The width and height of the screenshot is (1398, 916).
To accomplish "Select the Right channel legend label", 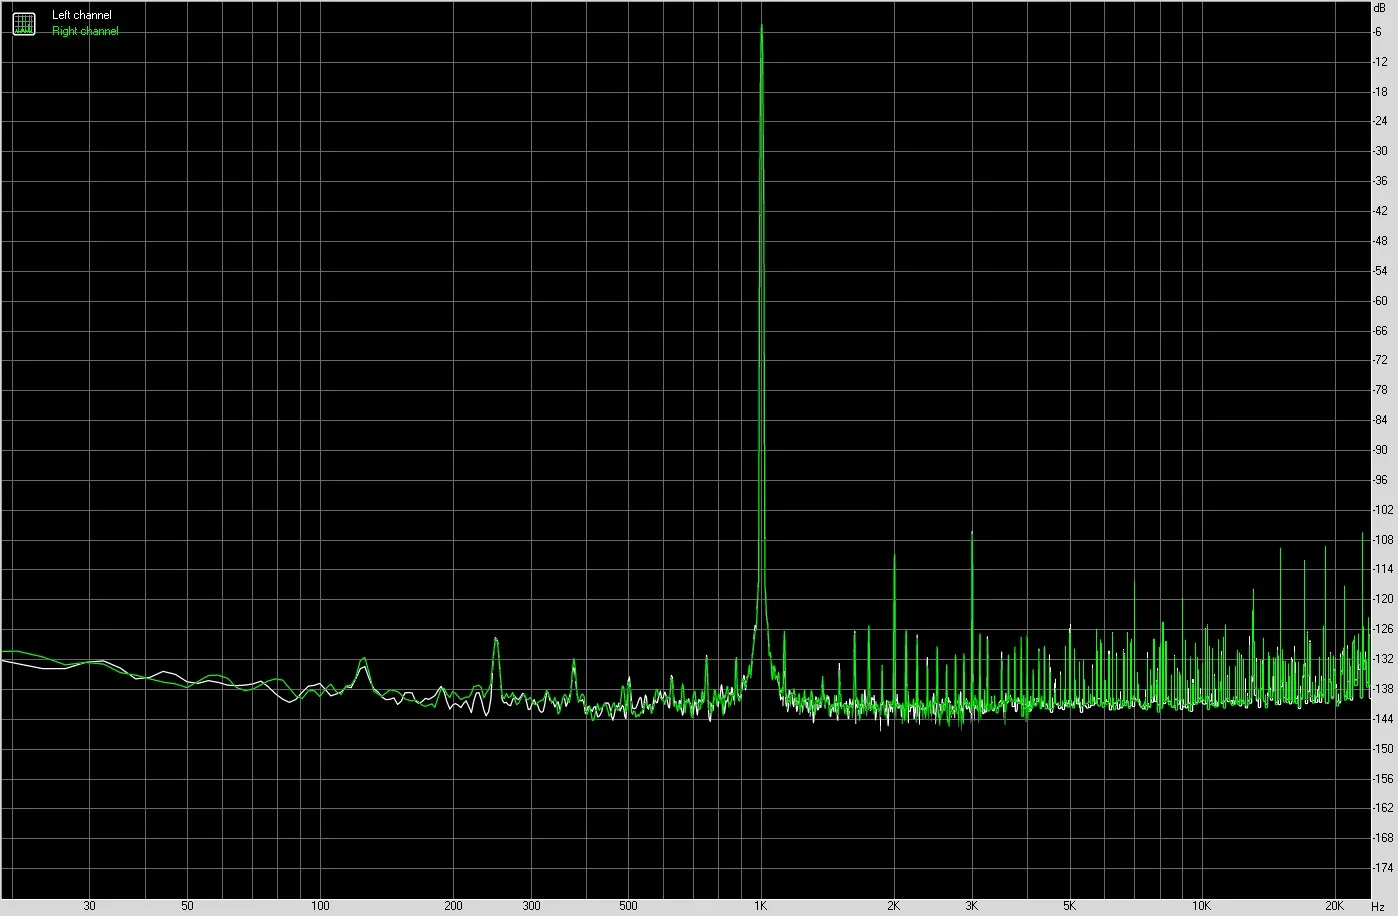I will click(85, 31).
